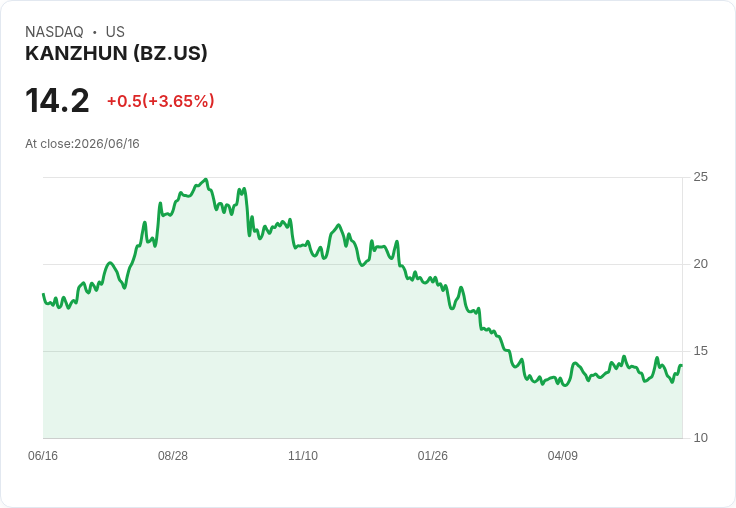Click the dot separator between NASDAQ and US

click(x=94, y=32)
